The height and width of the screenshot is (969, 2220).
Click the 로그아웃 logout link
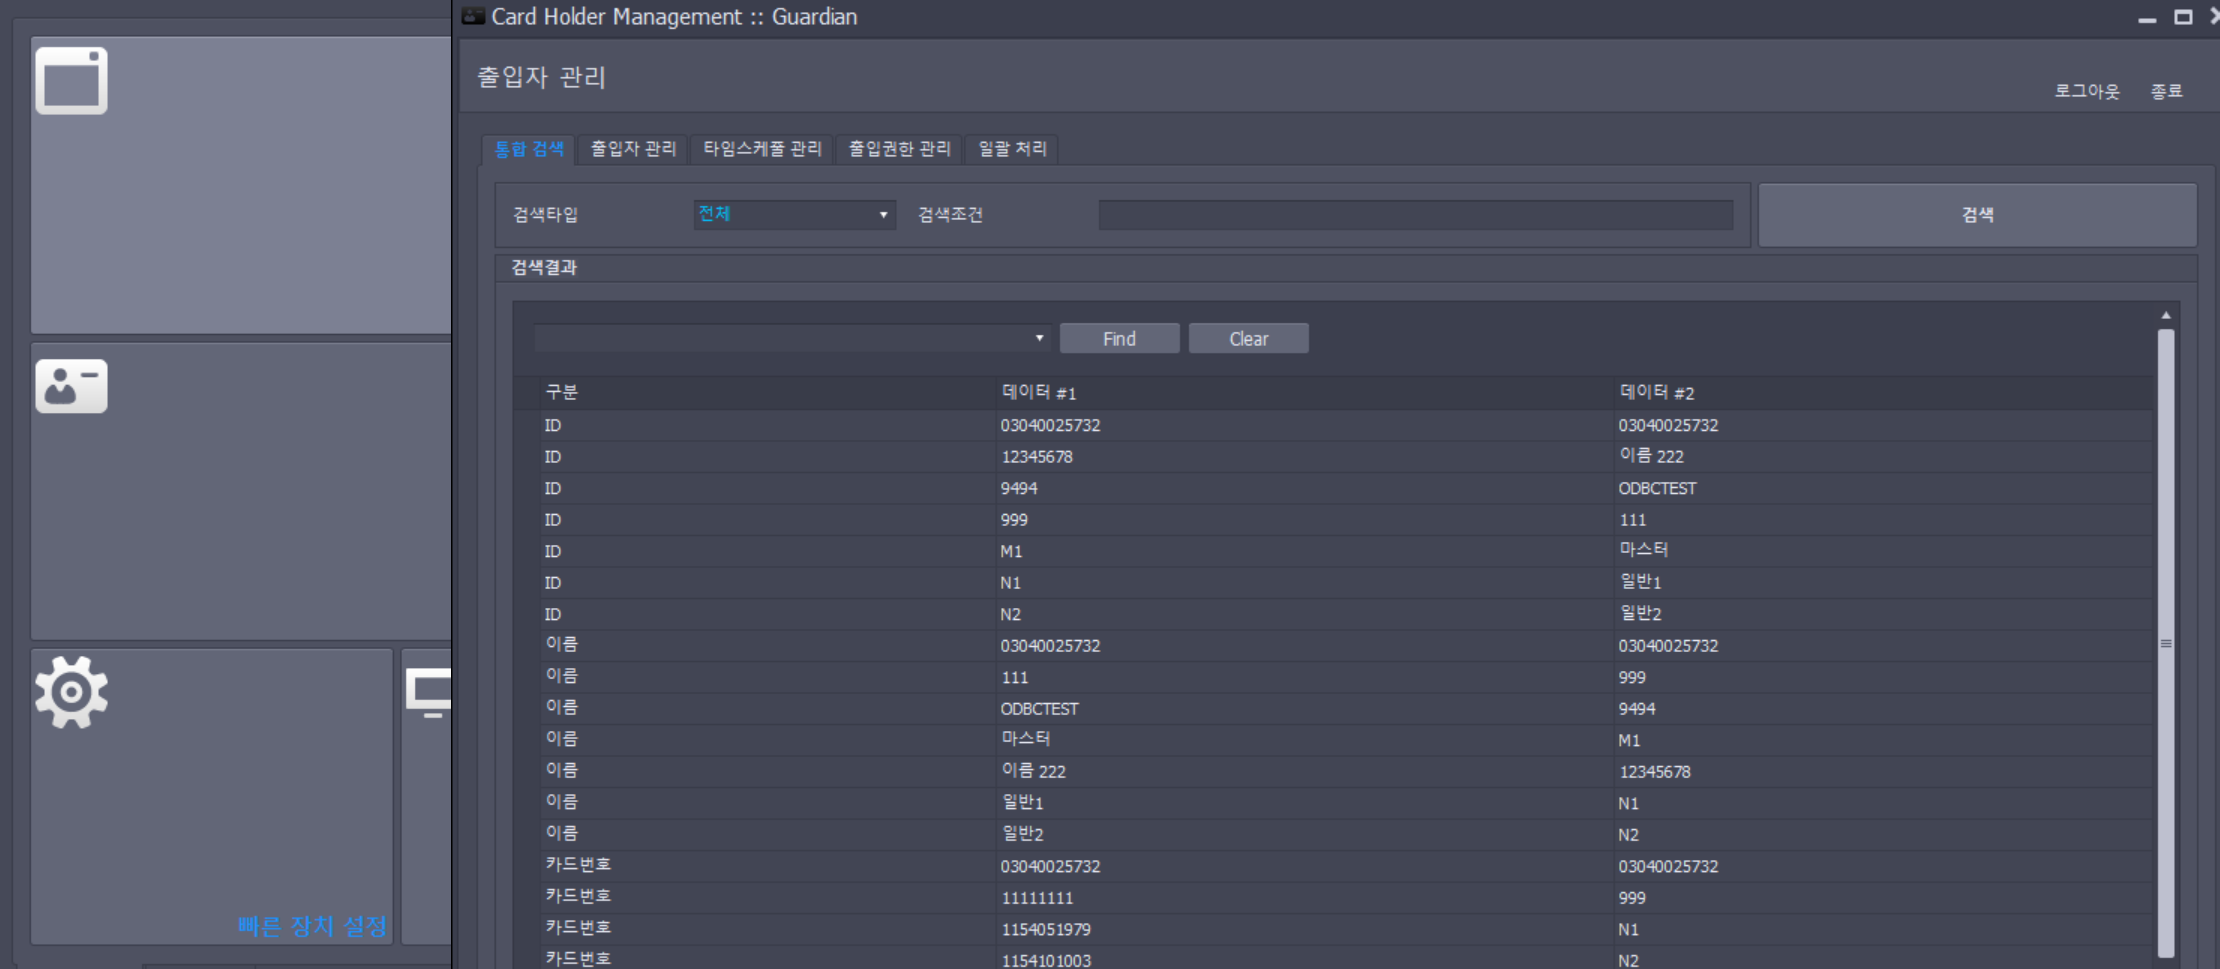(2086, 91)
